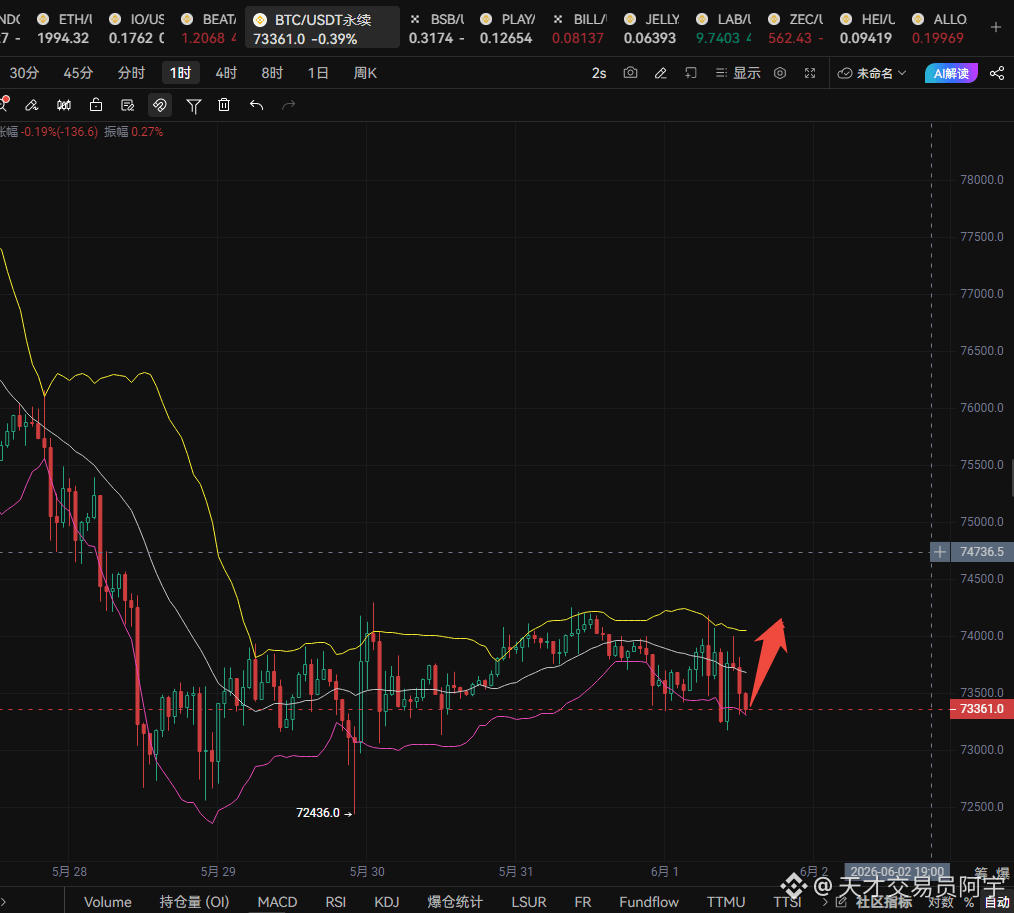Image resolution: width=1014 pixels, height=913 pixels.
Task: Switch to the IO/USDT symbol tab
Action: [136, 28]
